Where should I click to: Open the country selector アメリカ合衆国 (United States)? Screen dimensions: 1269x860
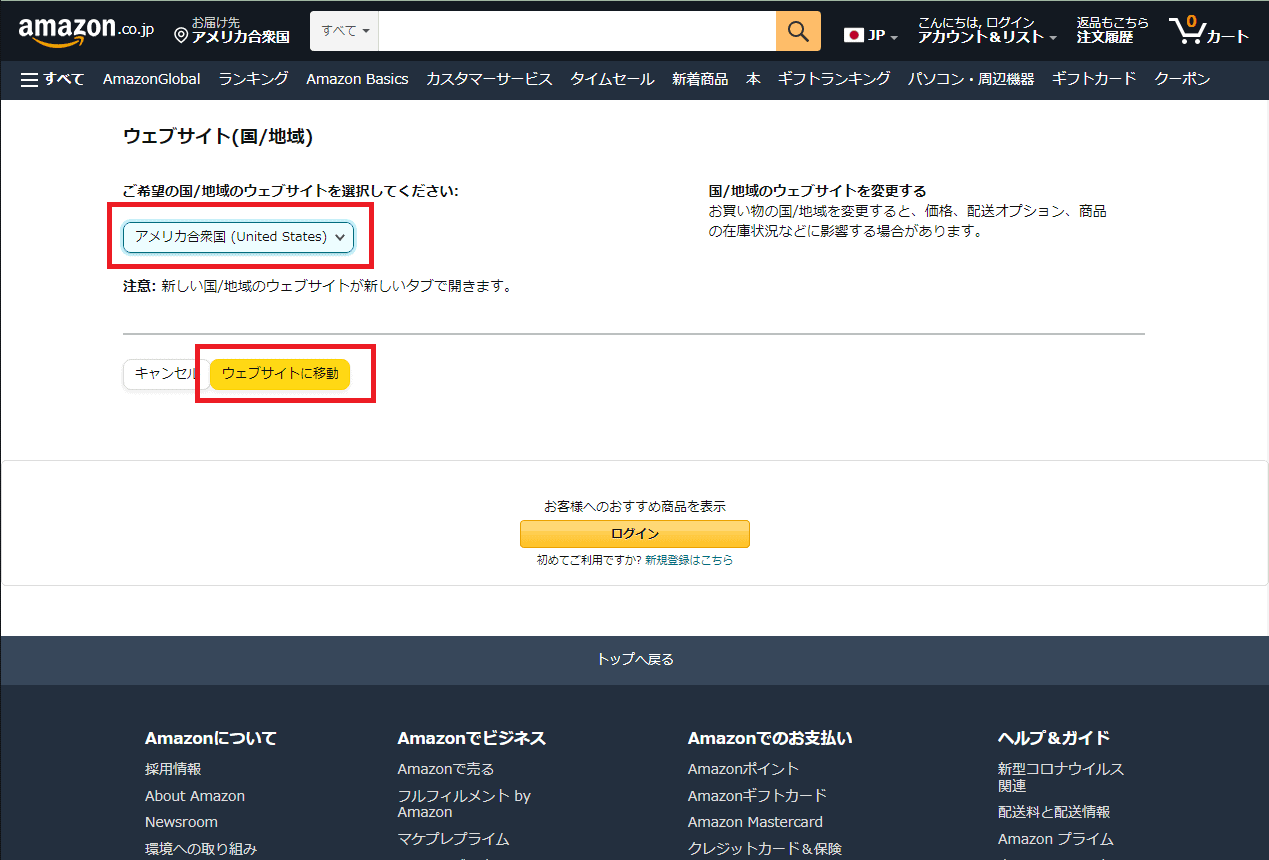tap(239, 237)
